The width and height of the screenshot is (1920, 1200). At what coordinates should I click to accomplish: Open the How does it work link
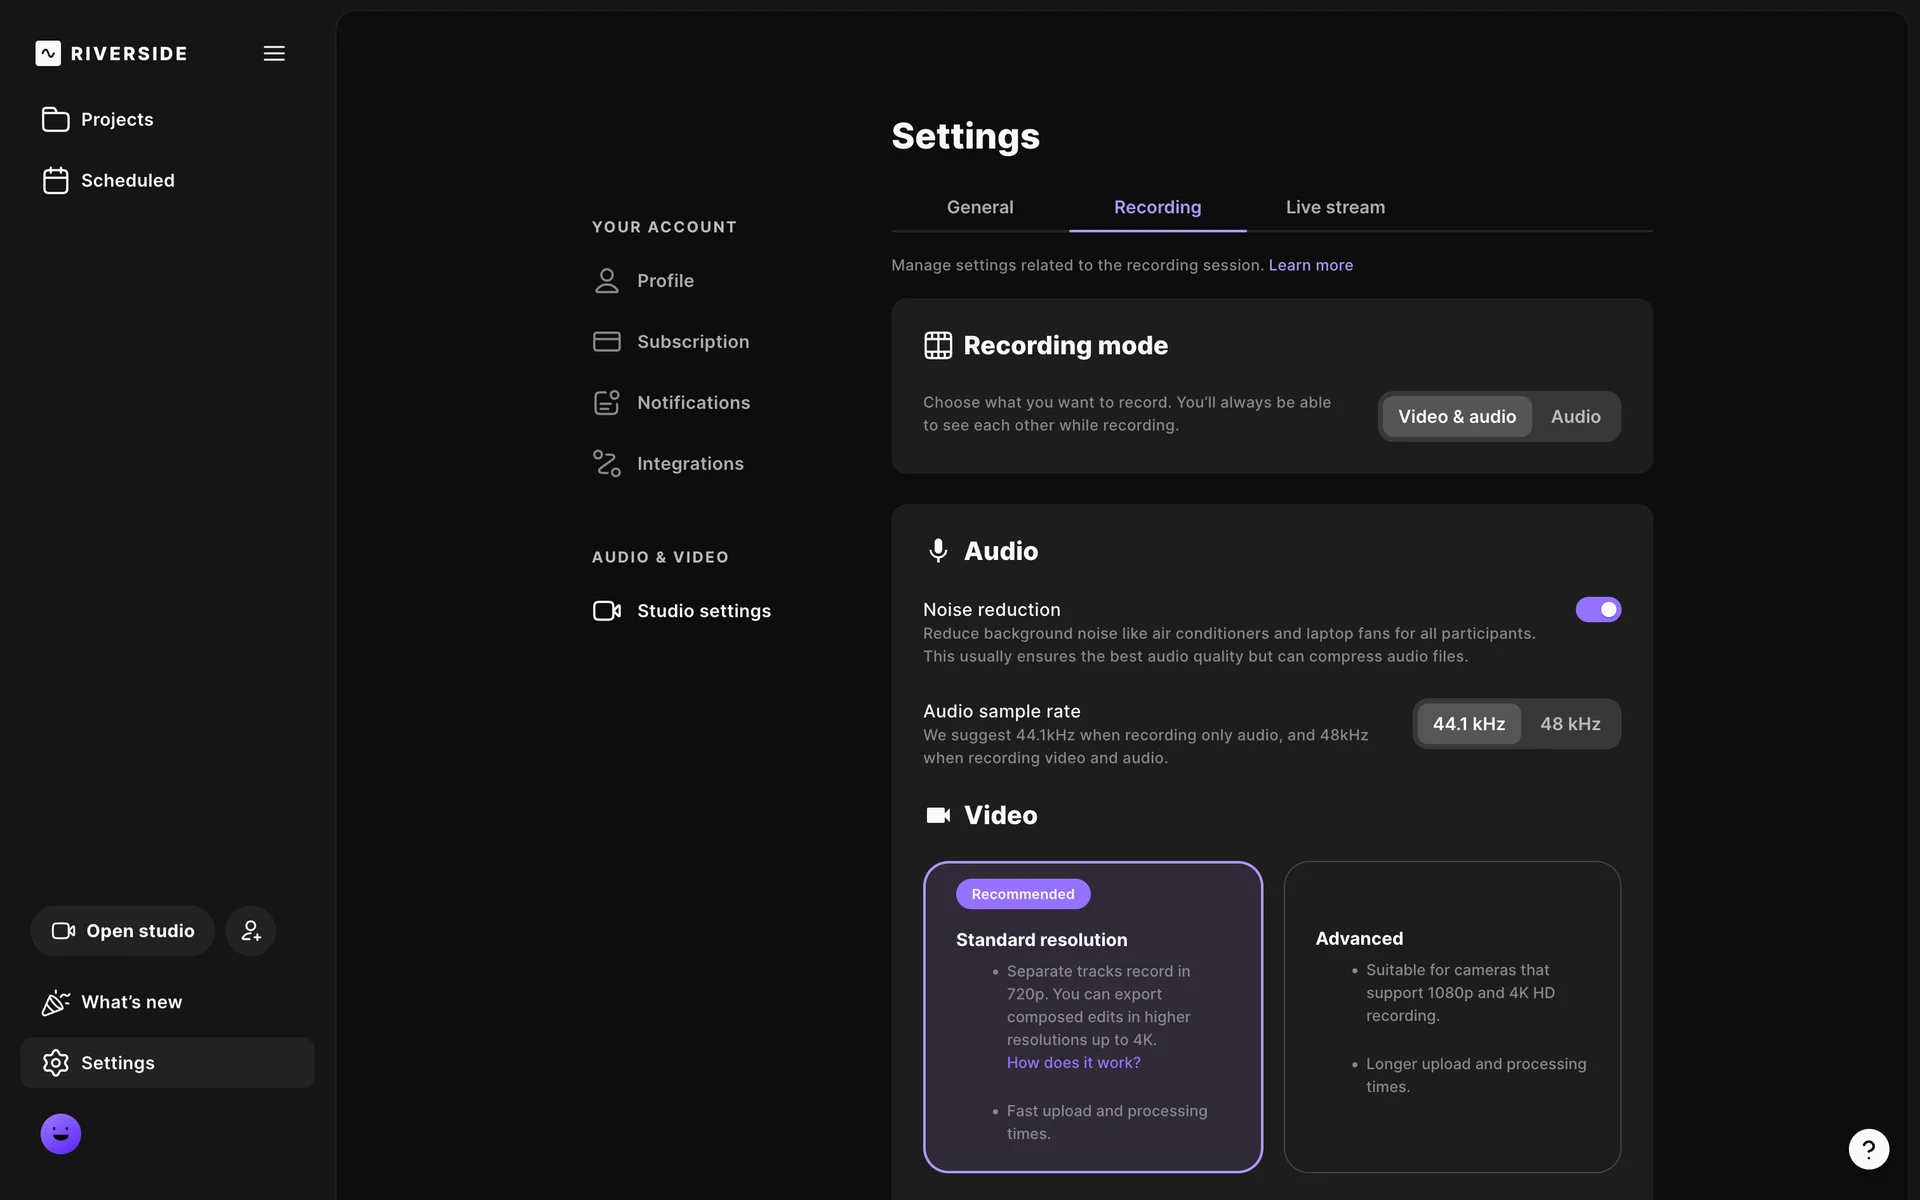1073,1063
